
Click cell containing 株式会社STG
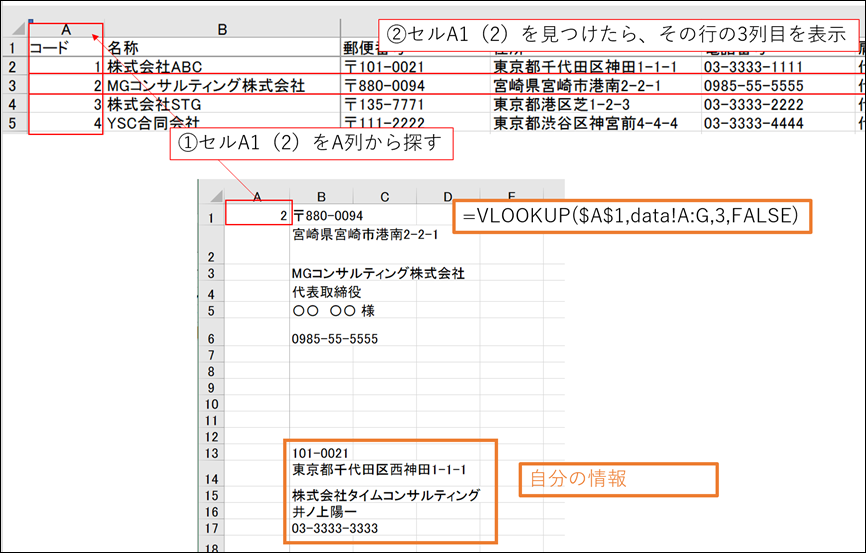coord(222,104)
